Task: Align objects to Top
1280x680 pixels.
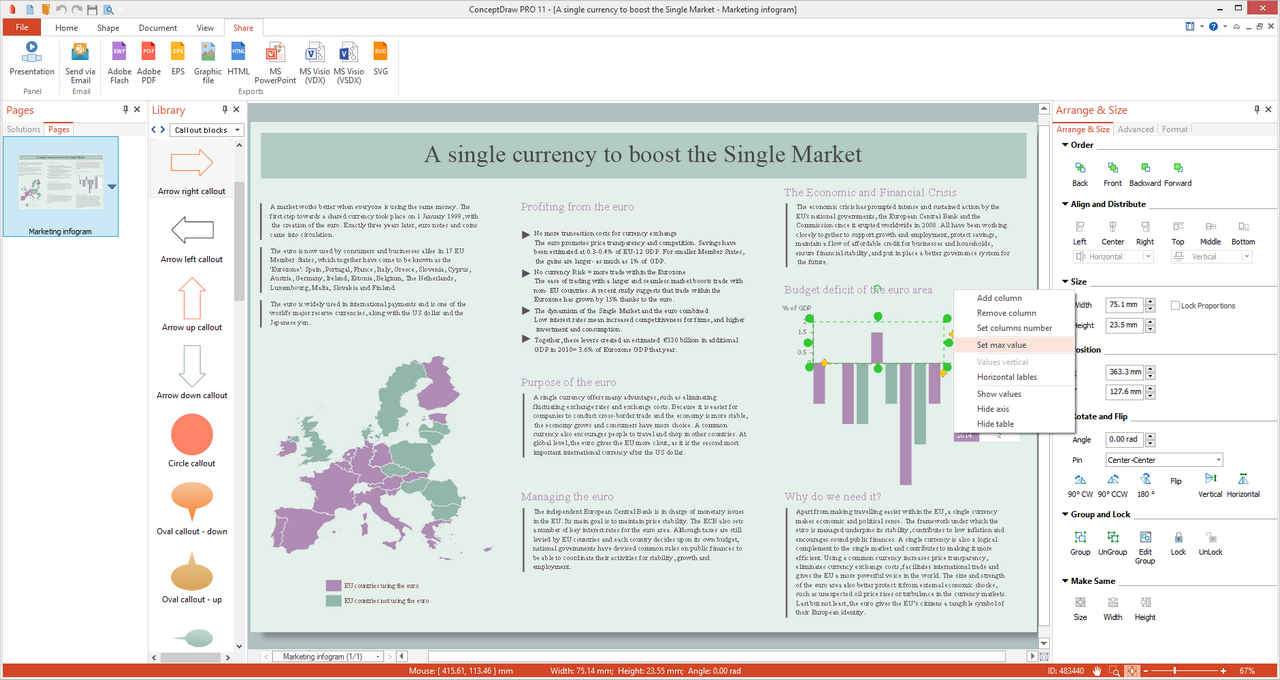Action: point(1178,233)
